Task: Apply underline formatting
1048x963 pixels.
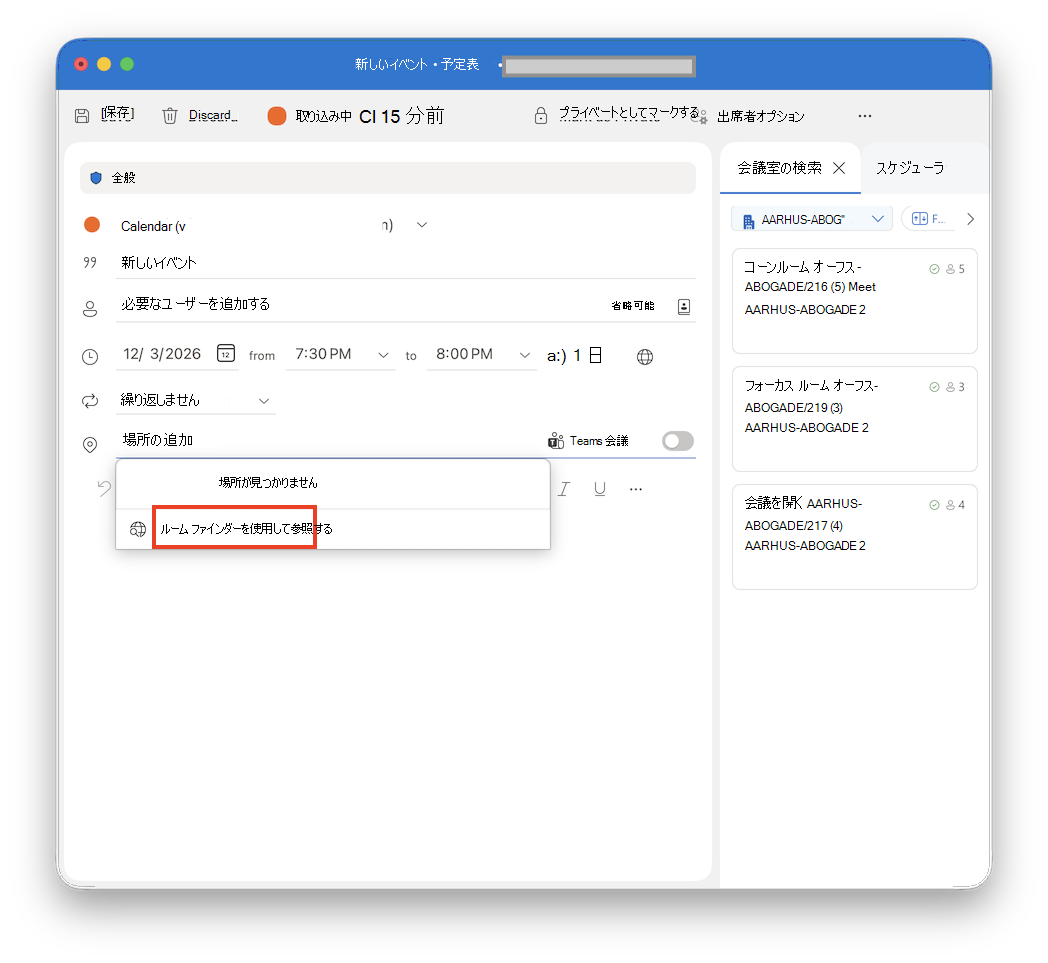Action: point(600,489)
